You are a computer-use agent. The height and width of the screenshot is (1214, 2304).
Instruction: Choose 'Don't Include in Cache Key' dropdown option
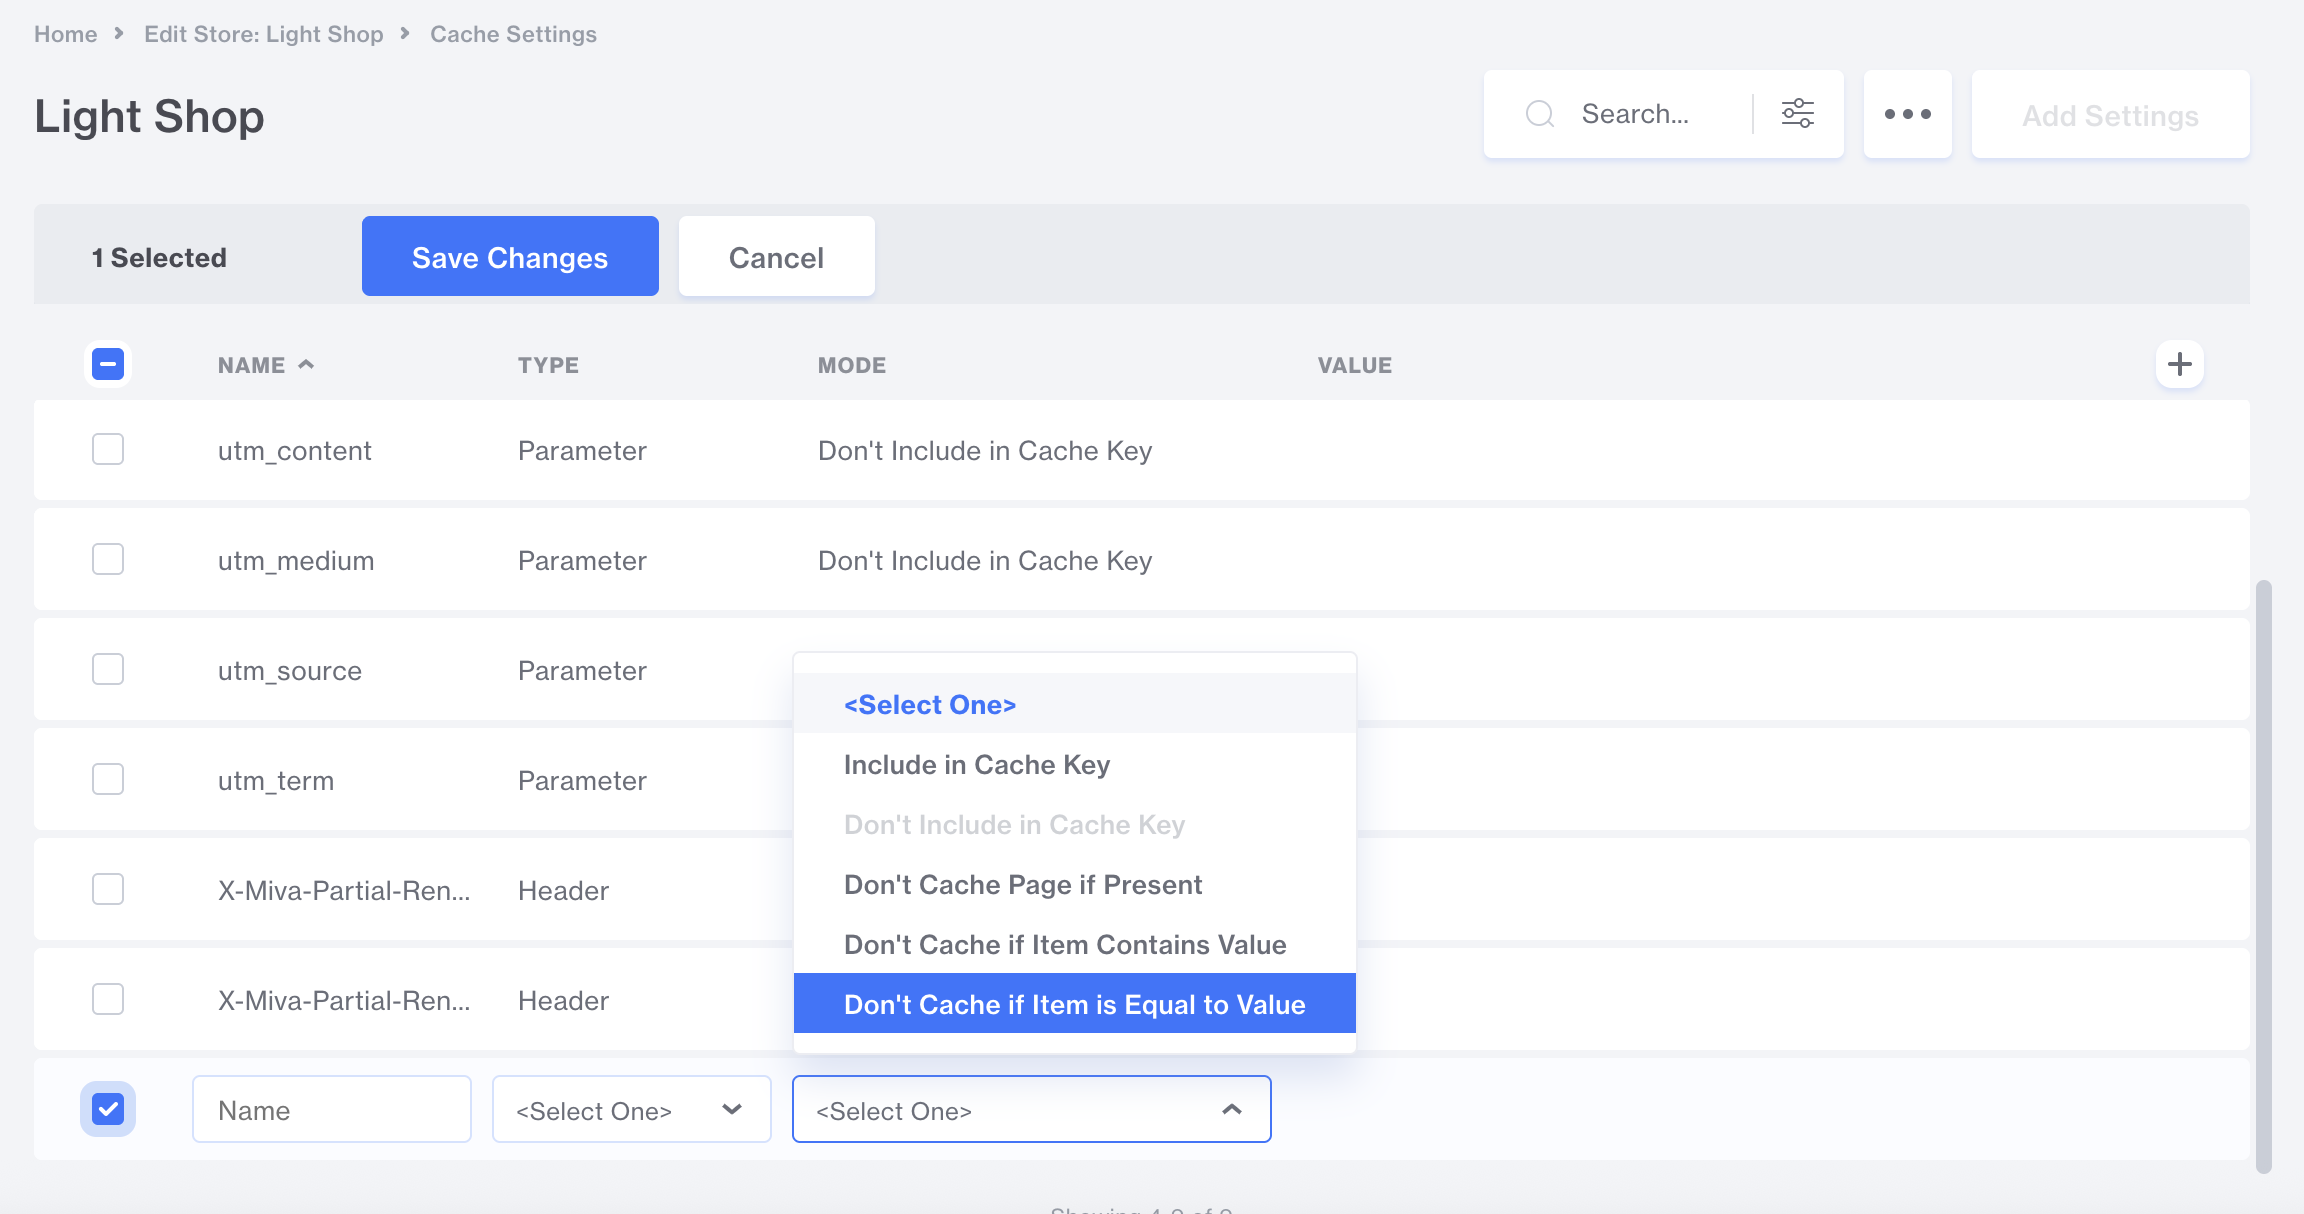(x=1075, y=824)
